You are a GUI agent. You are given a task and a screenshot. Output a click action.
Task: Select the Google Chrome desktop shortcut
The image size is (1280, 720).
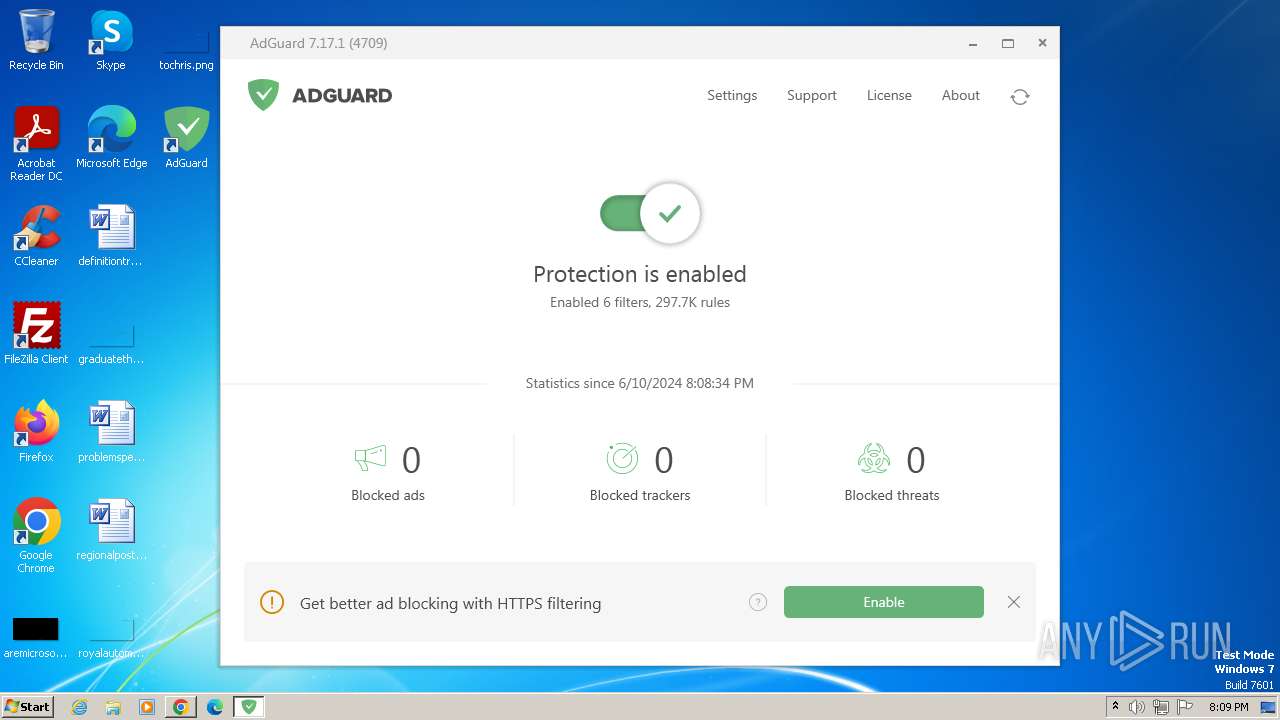pyautogui.click(x=36, y=536)
